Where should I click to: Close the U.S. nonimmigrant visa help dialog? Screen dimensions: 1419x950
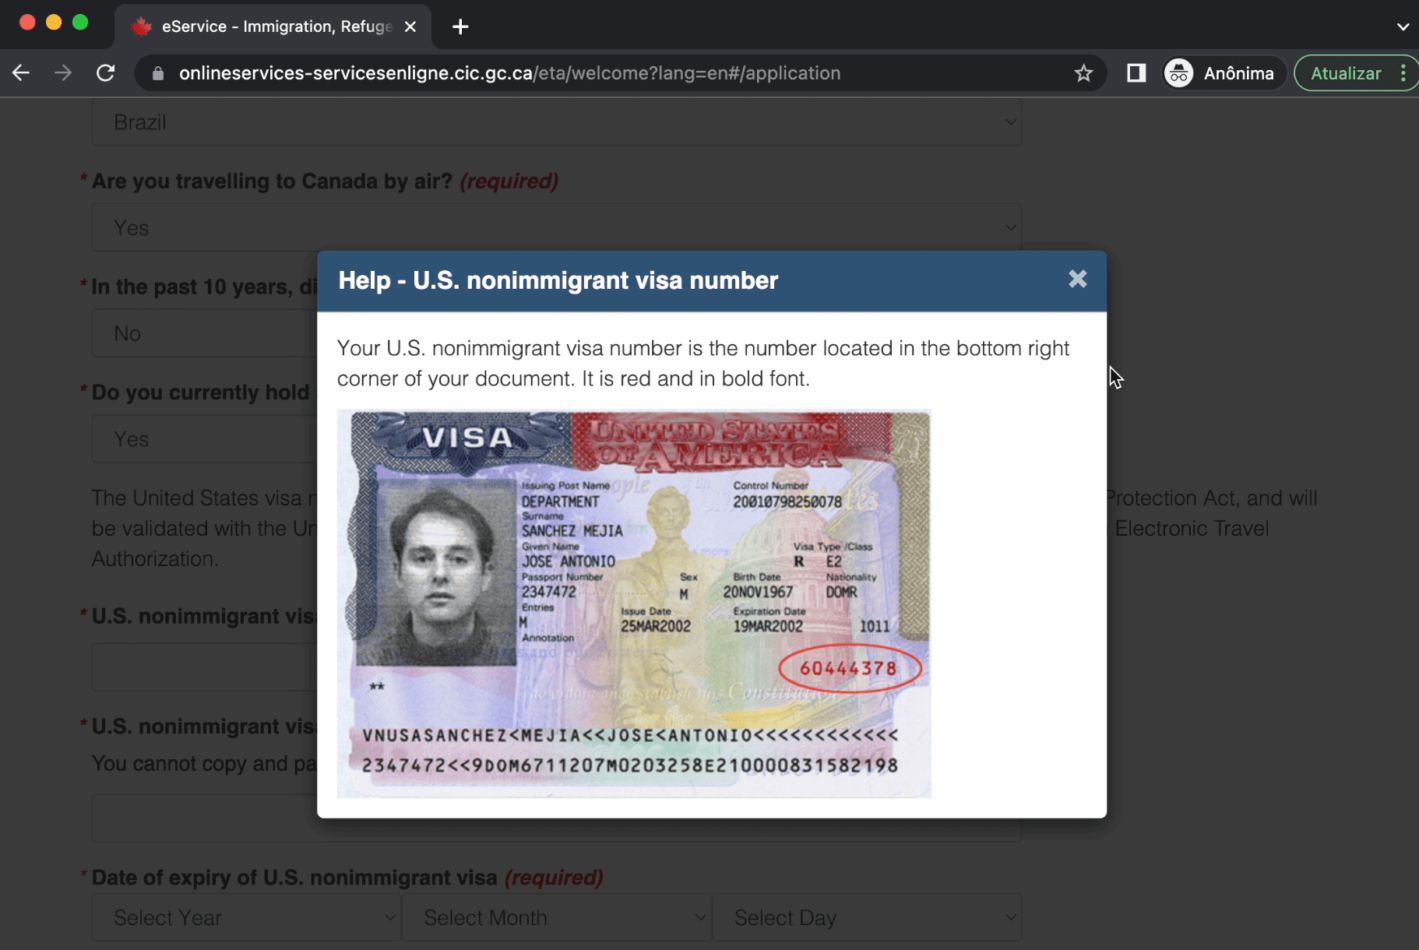click(1077, 279)
